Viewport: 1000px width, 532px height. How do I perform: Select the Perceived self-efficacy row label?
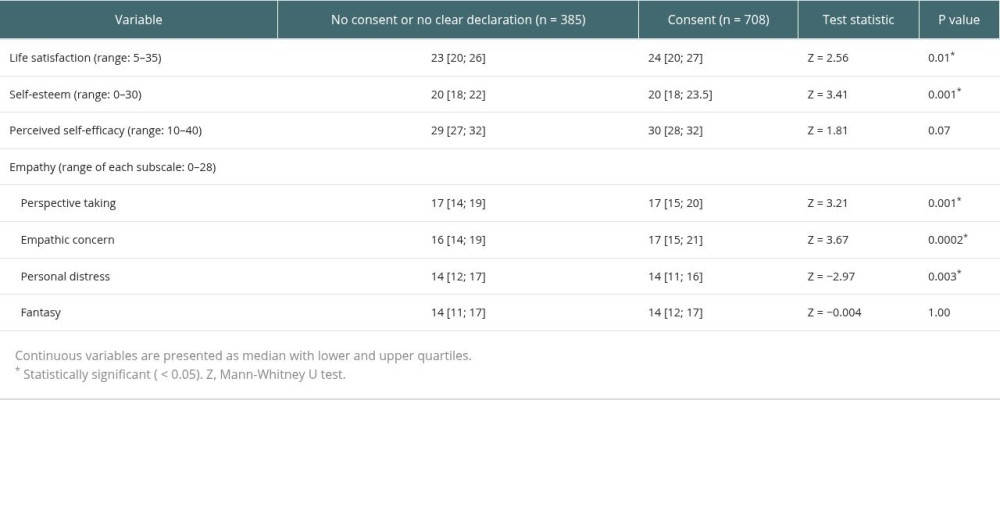[x=105, y=131]
